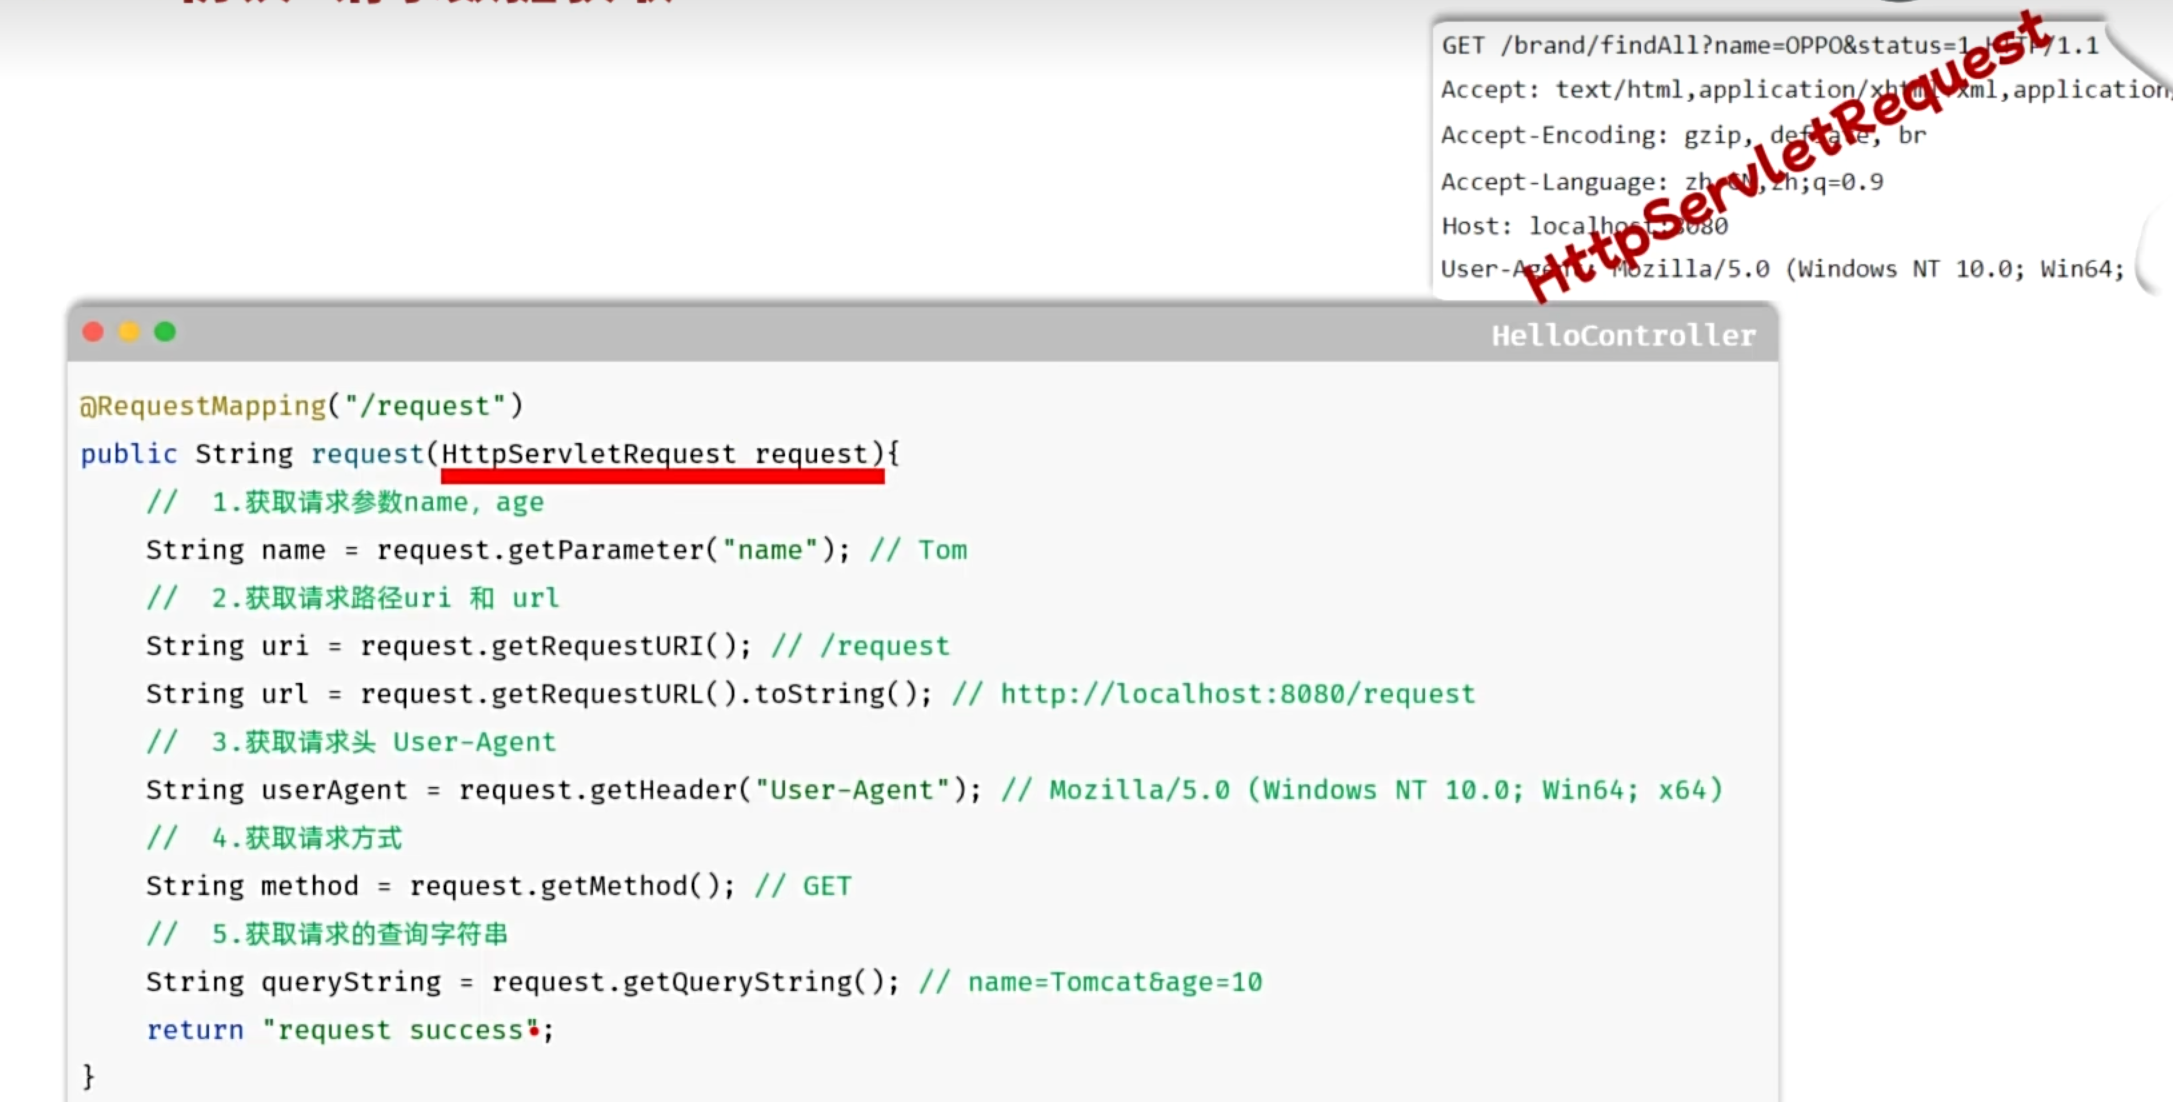Click the "request success" return string
The width and height of the screenshot is (2173, 1102).
point(400,1030)
